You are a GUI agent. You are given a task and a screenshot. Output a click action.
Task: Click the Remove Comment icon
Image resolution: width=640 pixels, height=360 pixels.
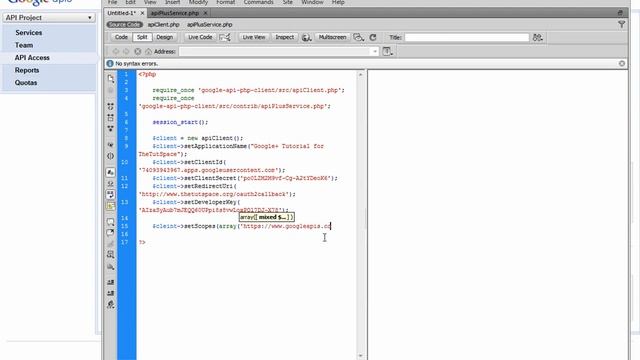coord(111,233)
